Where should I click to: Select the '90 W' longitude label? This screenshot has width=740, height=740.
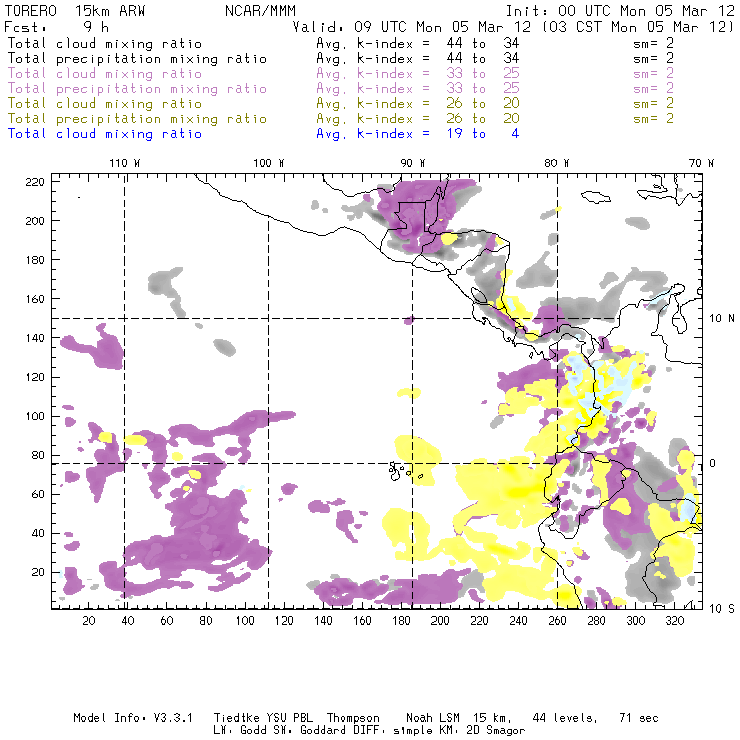click(413, 163)
